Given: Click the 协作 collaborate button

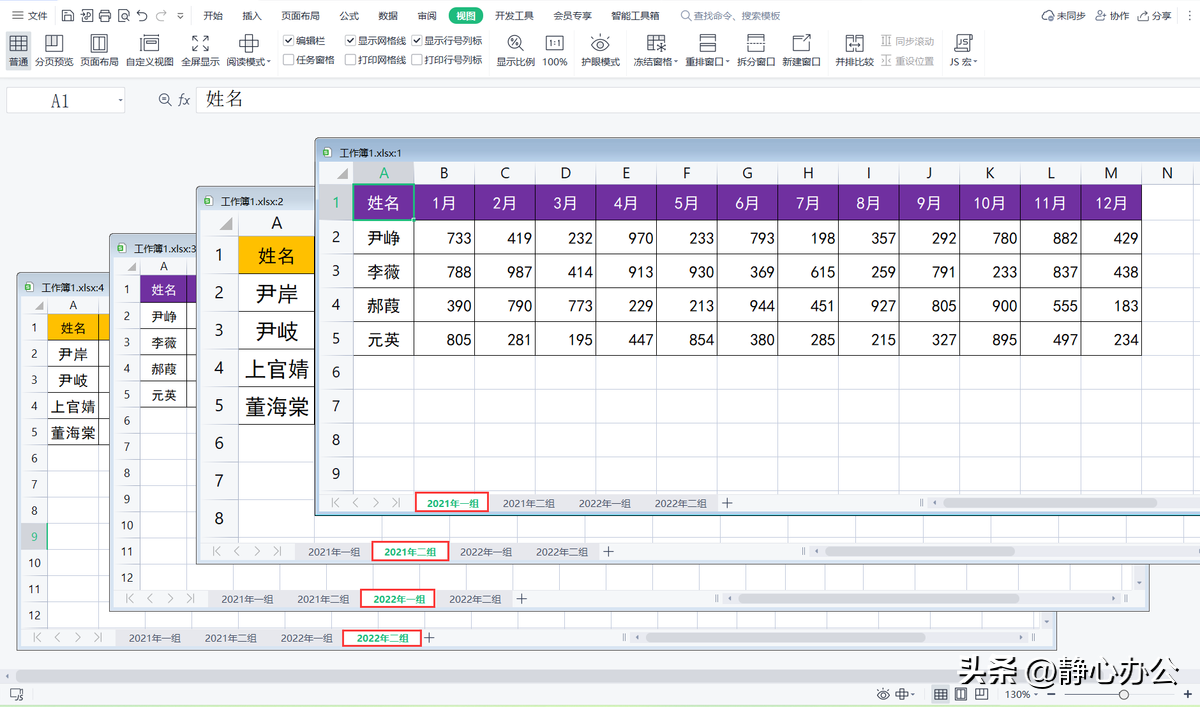Looking at the screenshot, I should tap(1112, 16).
